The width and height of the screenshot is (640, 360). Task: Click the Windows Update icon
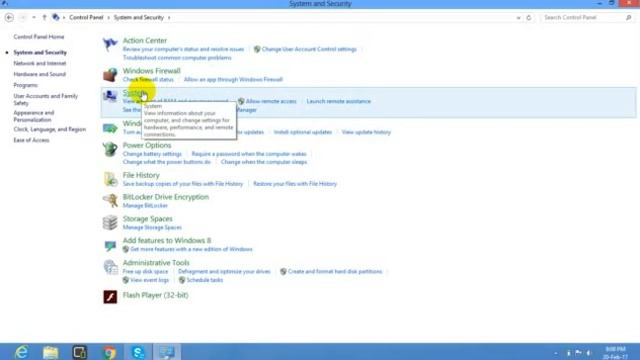coord(110,128)
